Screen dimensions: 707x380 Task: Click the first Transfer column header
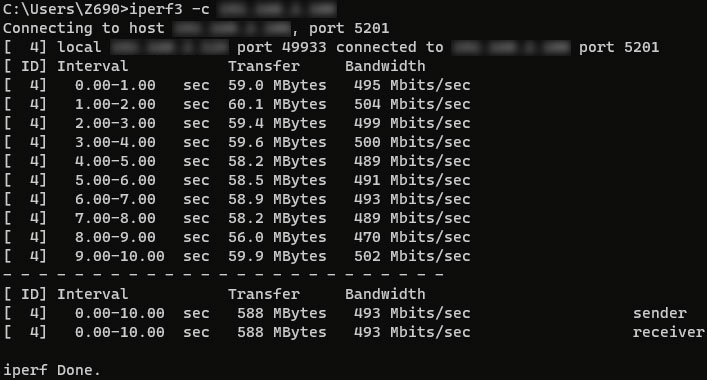264,66
